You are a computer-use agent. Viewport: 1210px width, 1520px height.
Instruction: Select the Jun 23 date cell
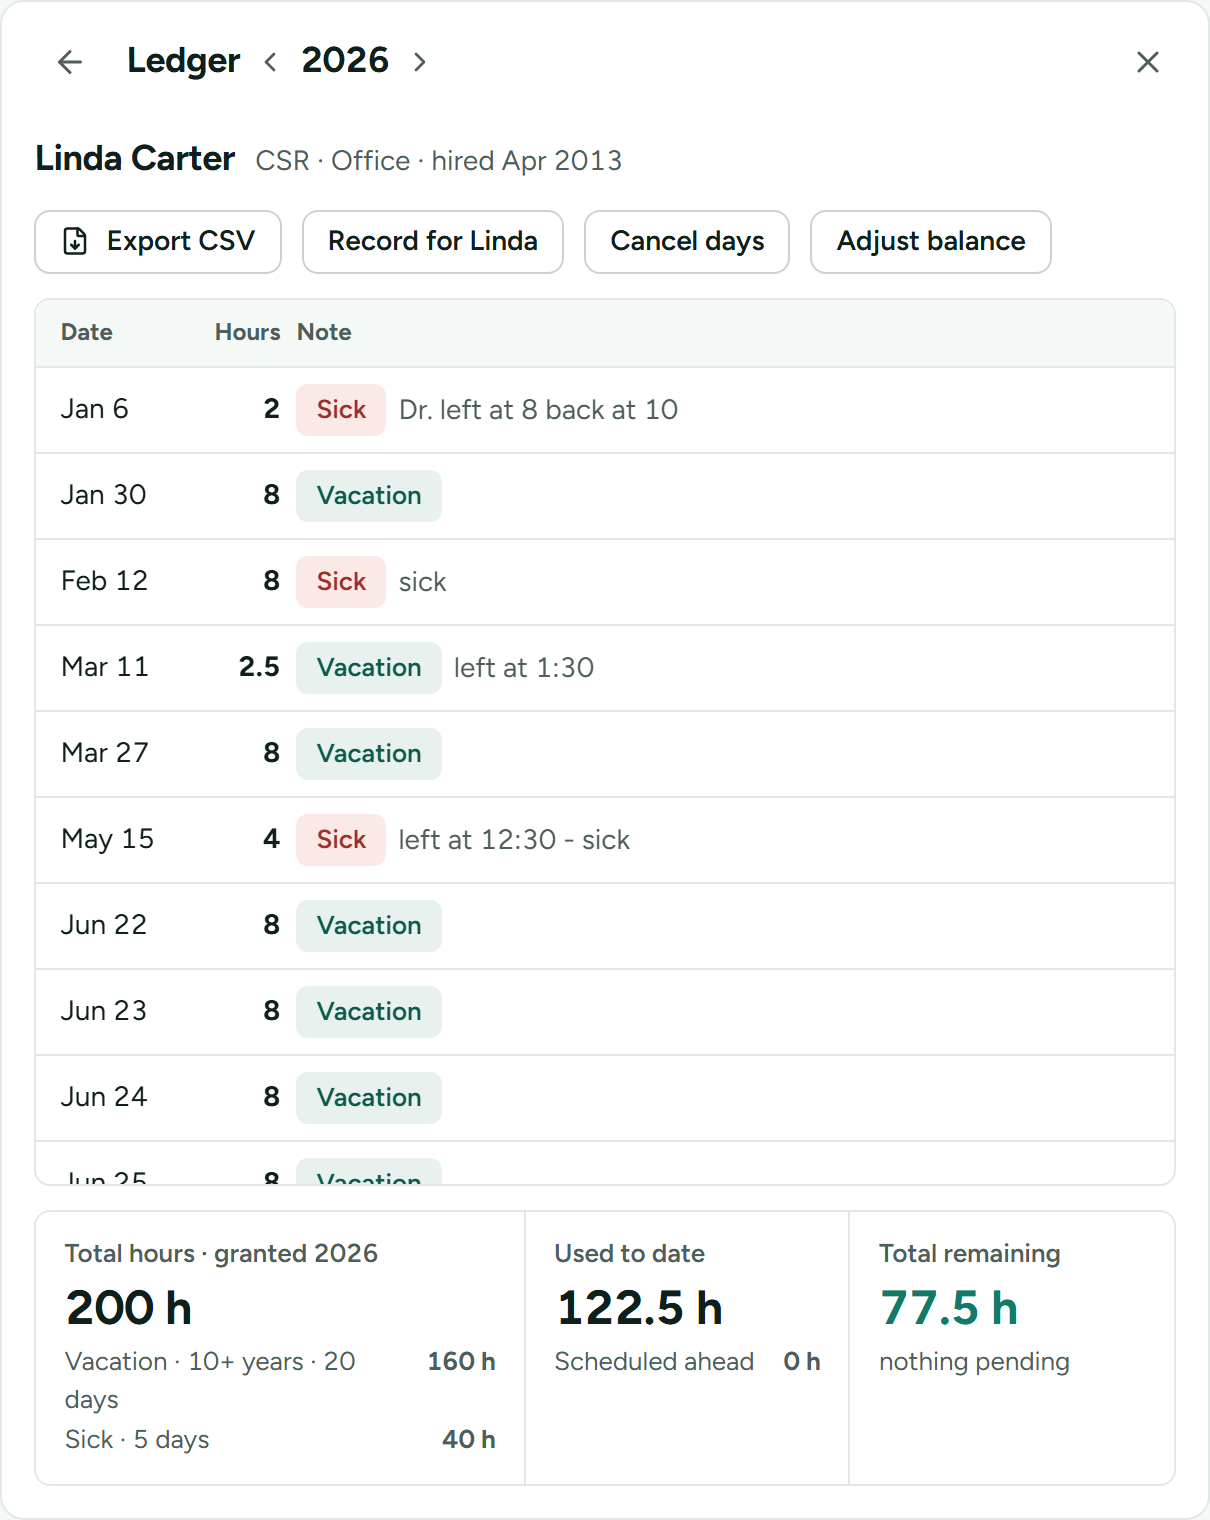coord(104,1011)
